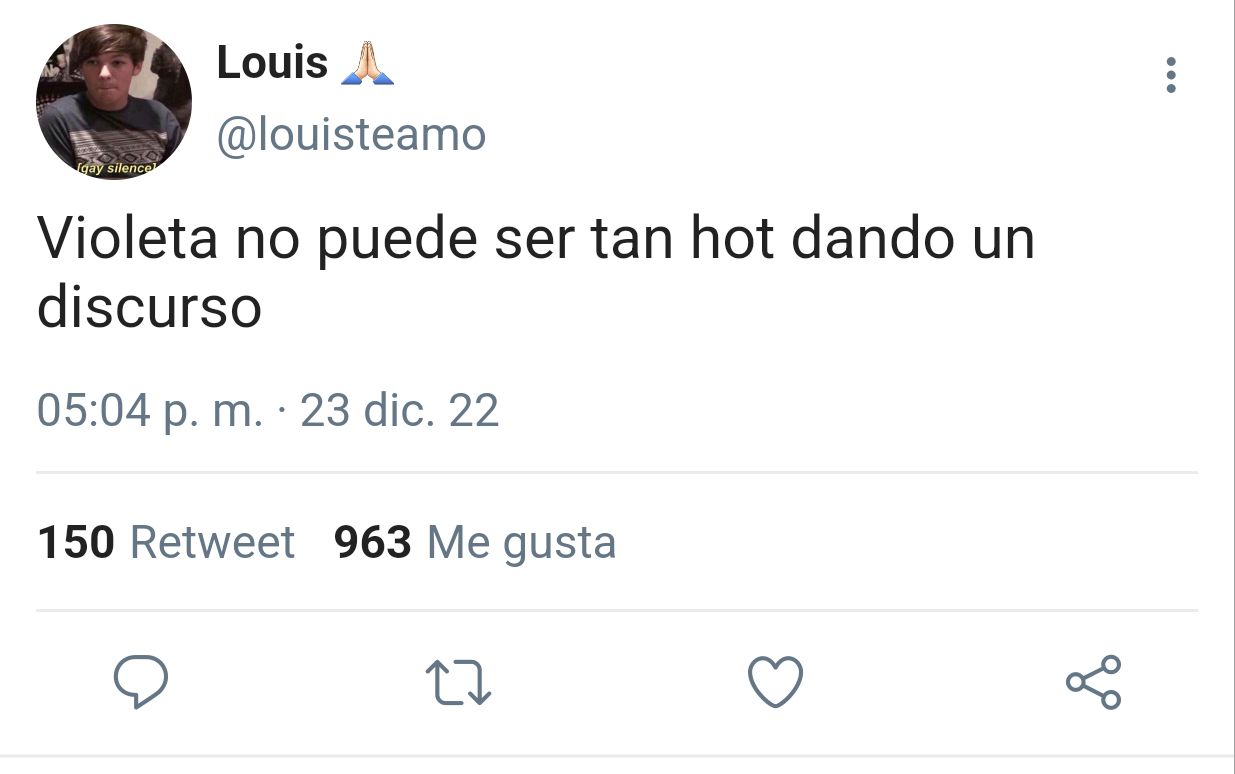Click the Me gusta label

point(522,544)
